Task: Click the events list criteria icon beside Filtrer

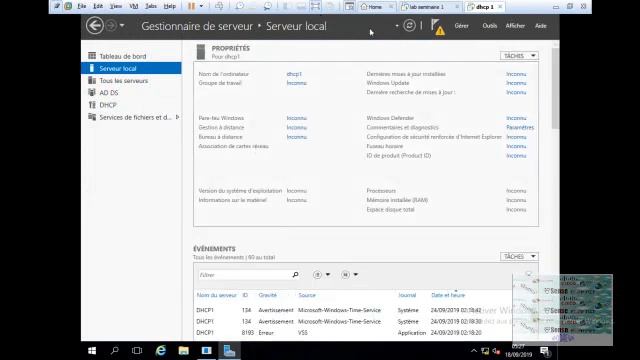Action: [x=317, y=275]
